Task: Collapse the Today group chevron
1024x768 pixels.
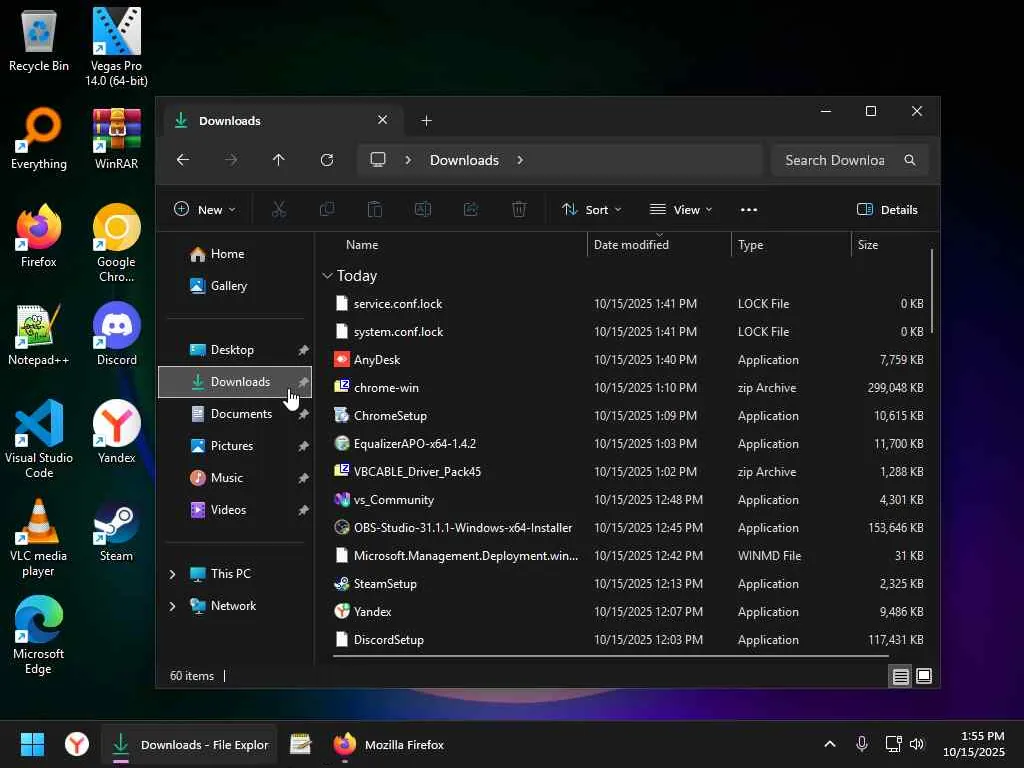Action: tap(327, 276)
